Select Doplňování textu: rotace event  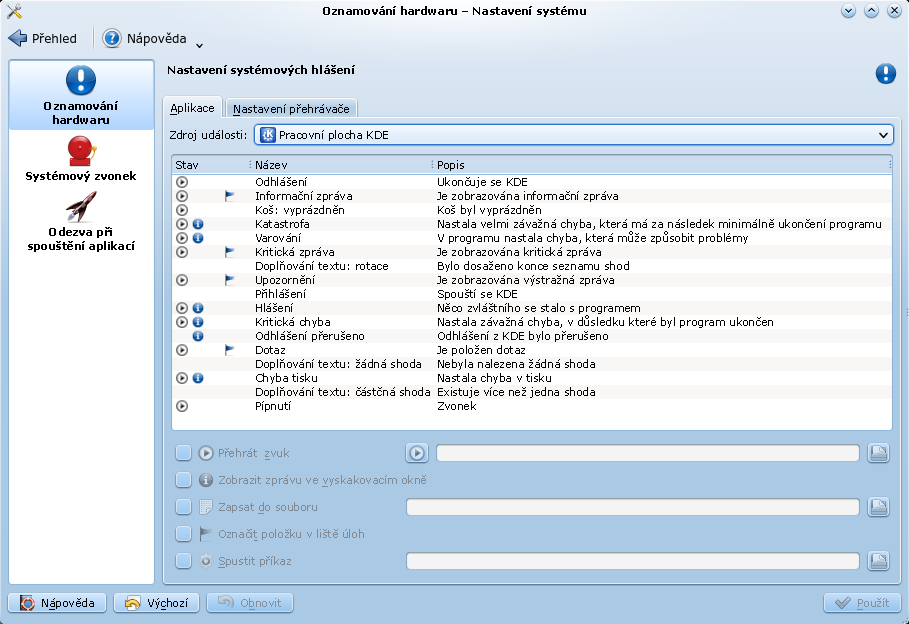click(322, 266)
